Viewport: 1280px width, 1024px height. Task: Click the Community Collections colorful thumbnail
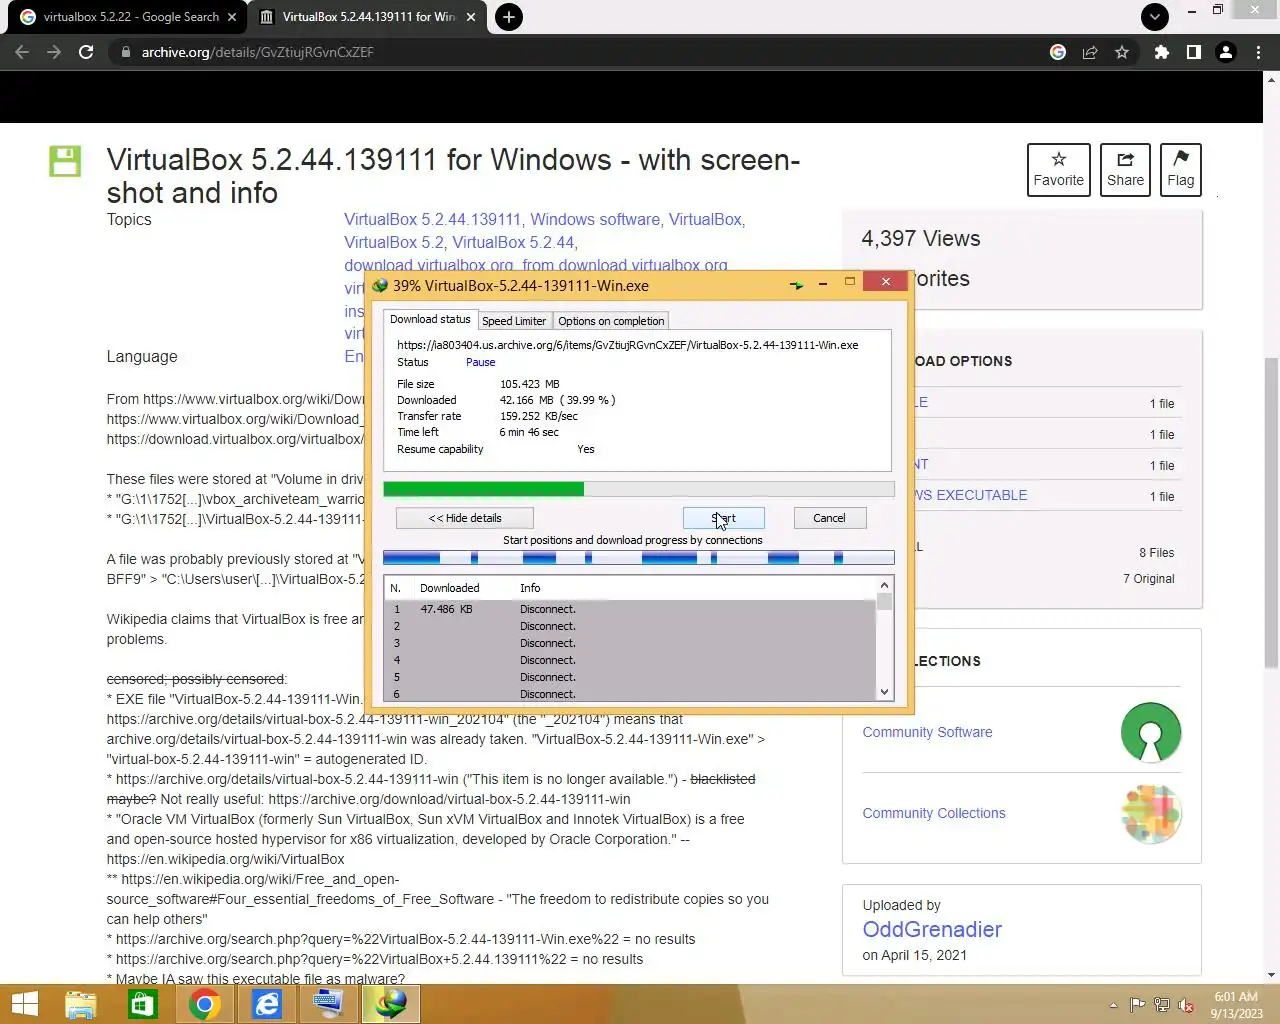(x=1151, y=813)
